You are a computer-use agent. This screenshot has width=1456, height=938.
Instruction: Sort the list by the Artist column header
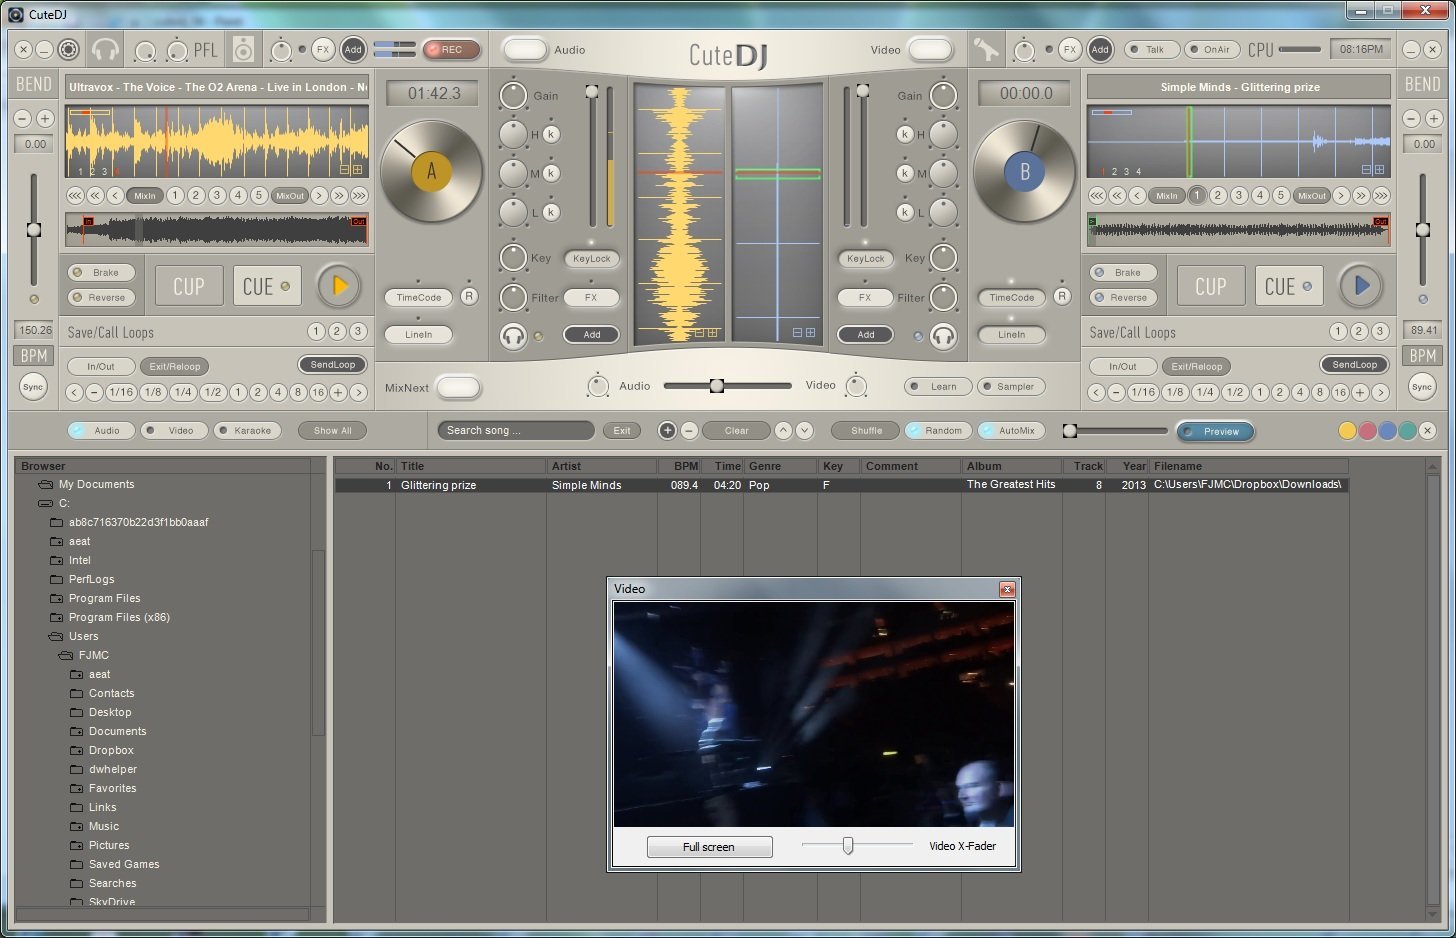click(x=602, y=466)
